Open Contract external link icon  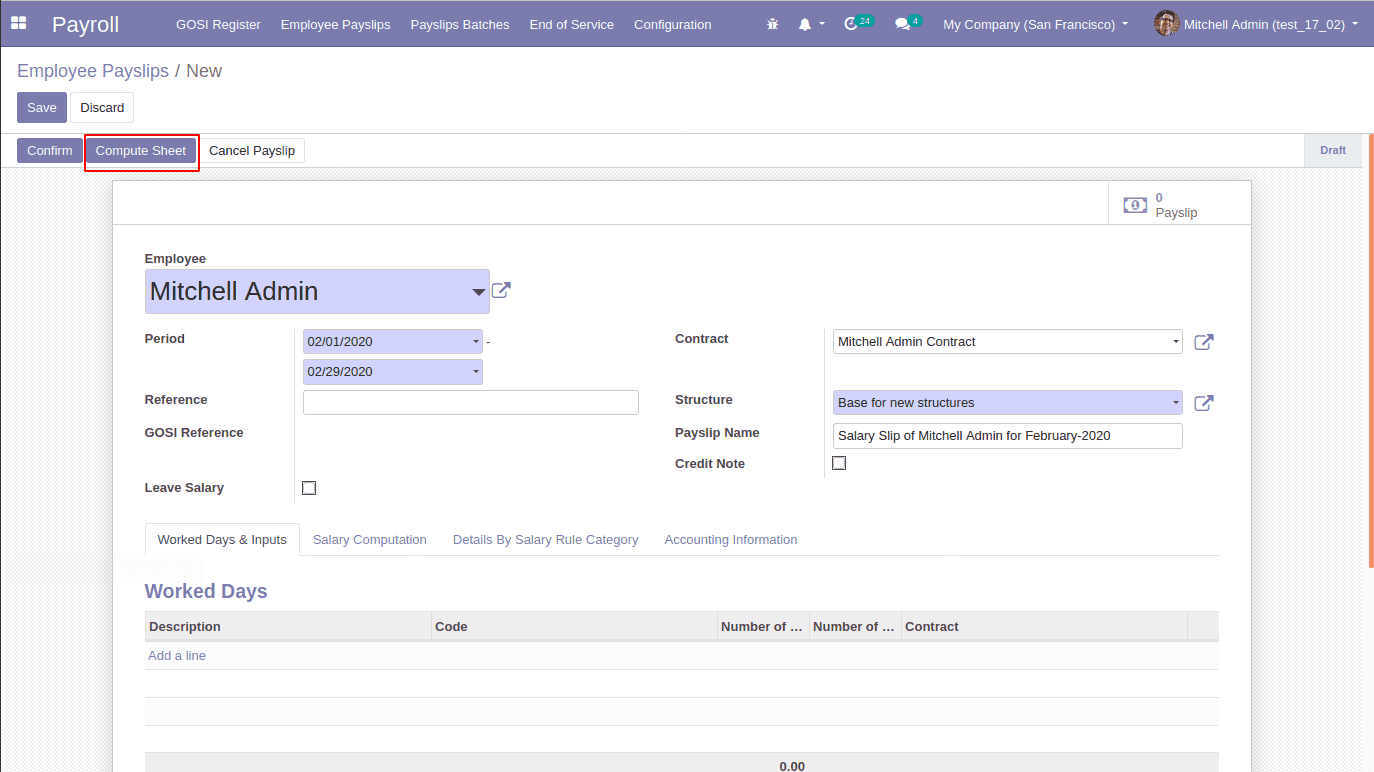click(1204, 342)
